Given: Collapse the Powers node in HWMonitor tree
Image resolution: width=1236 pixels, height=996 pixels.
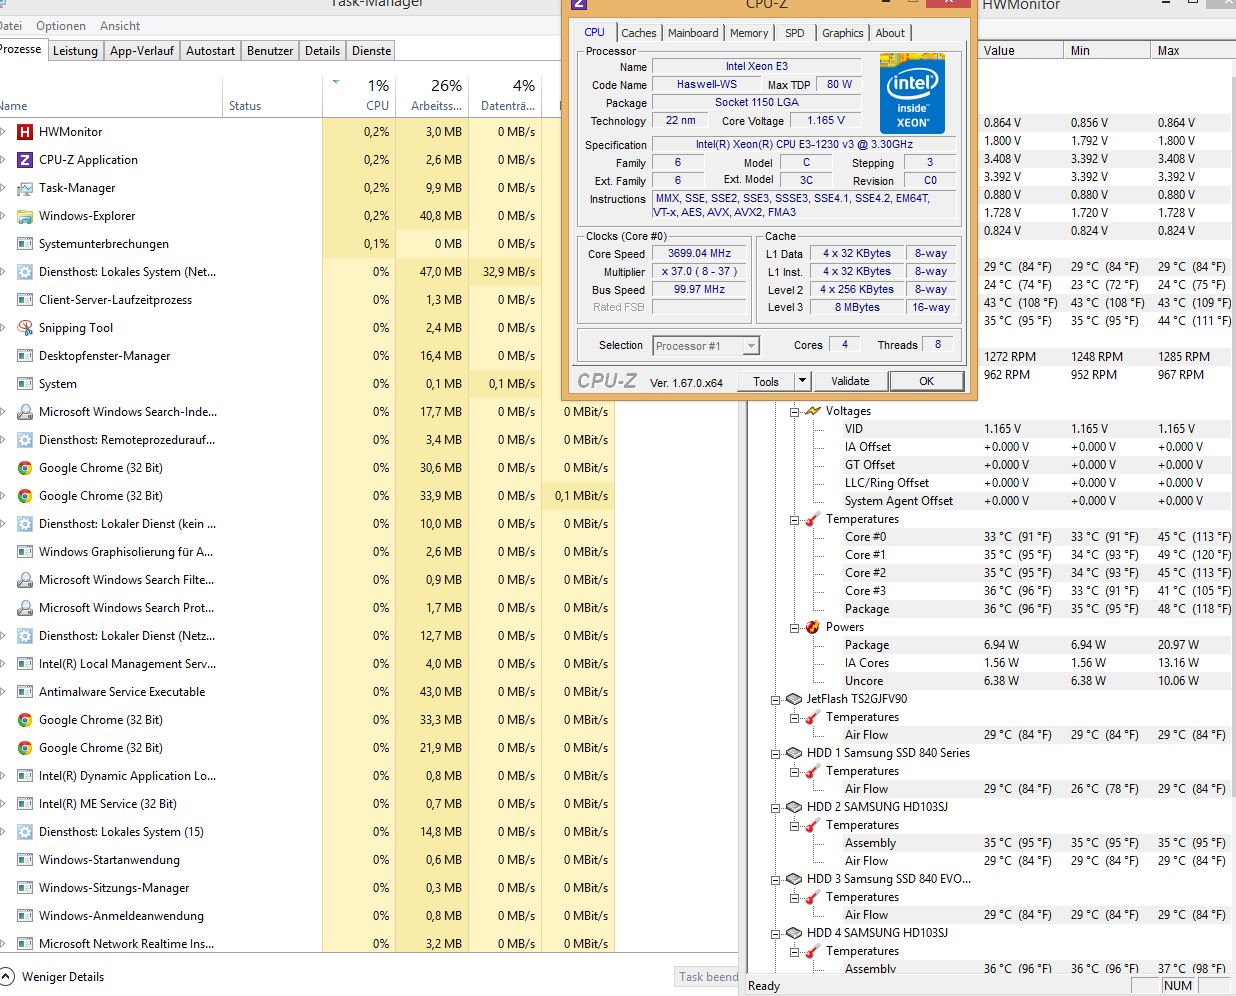Looking at the screenshot, I should [794, 627].
